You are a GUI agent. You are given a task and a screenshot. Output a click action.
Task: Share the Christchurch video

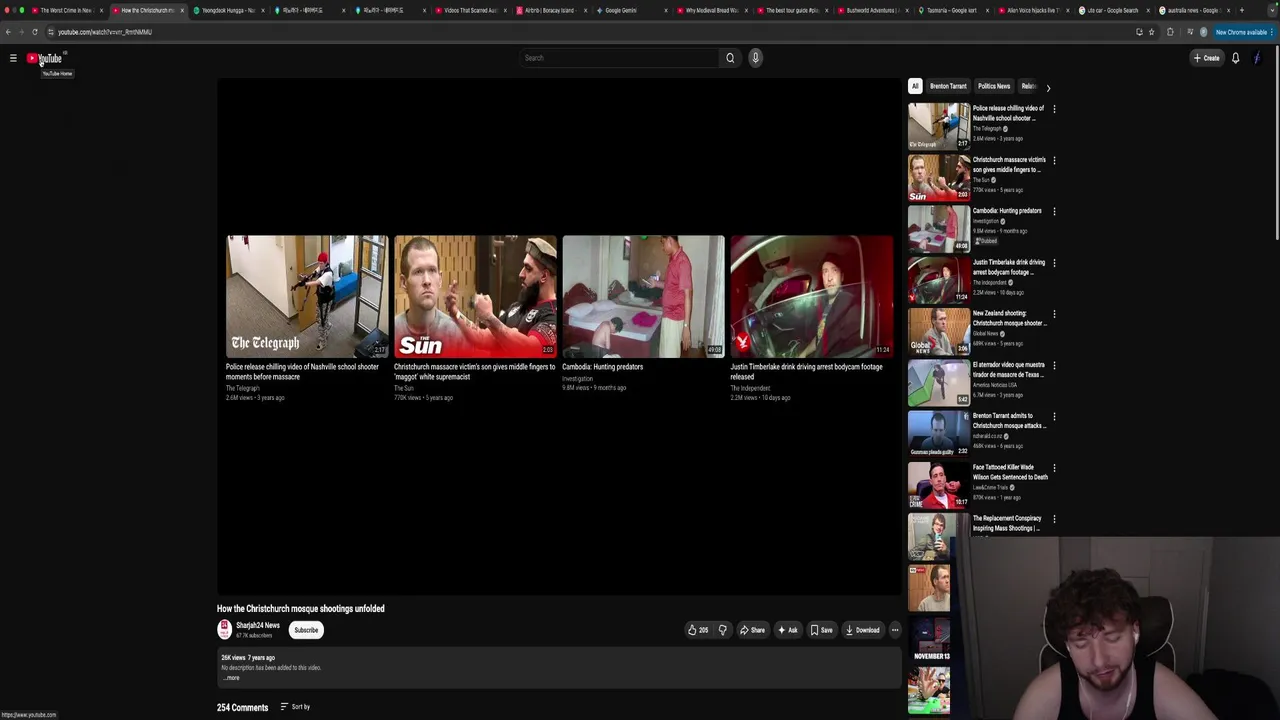point(752,630)
